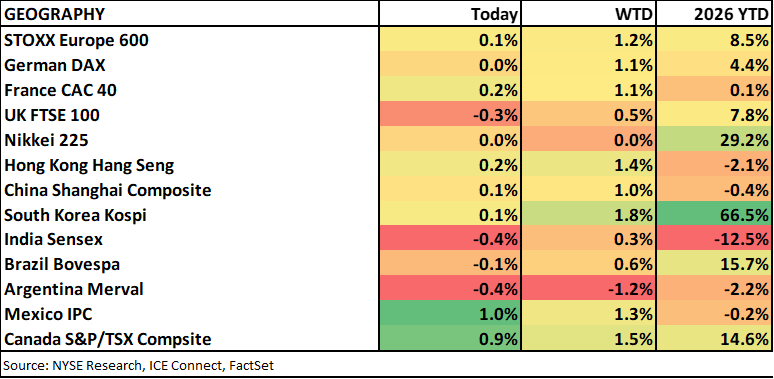Click the Argentina Merval WTD -1.2% cell

coord(588,290)
